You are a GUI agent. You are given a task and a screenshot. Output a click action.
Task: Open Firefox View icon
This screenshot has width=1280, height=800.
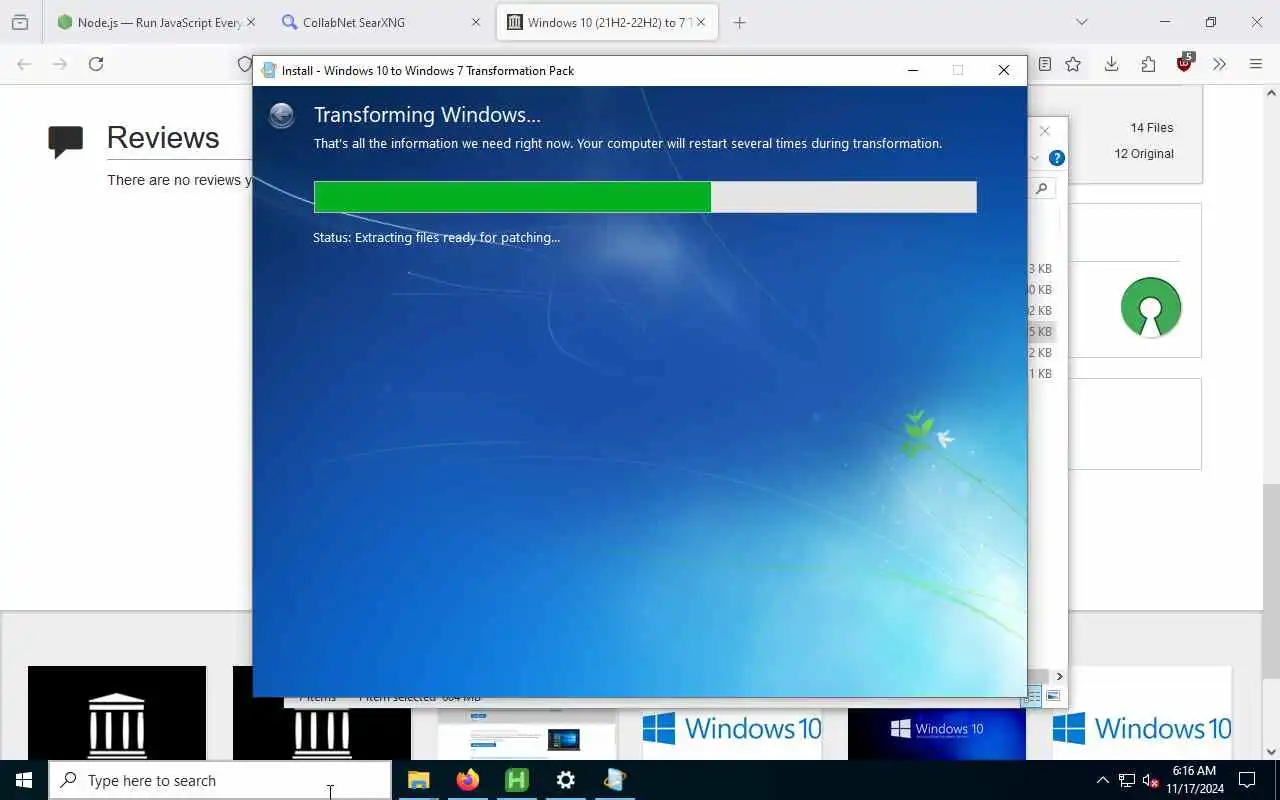tap(20, 22)
